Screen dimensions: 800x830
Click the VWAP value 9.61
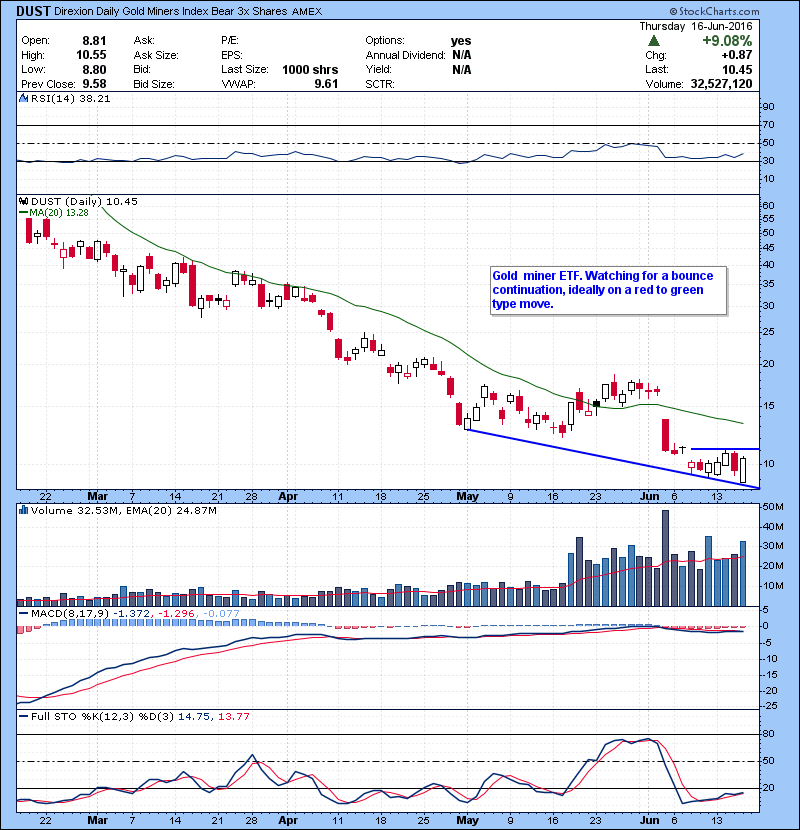(x=326, y=84)
